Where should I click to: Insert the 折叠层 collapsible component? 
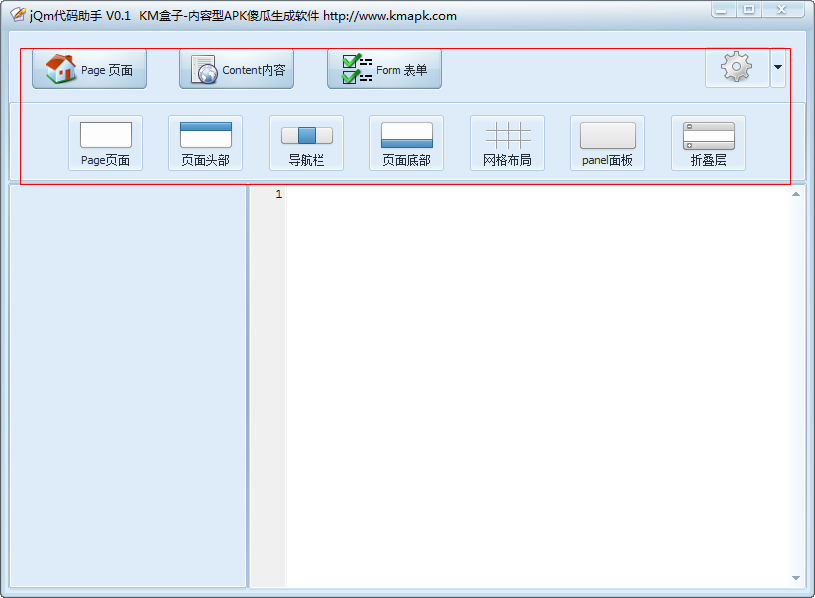coord(708,143)
